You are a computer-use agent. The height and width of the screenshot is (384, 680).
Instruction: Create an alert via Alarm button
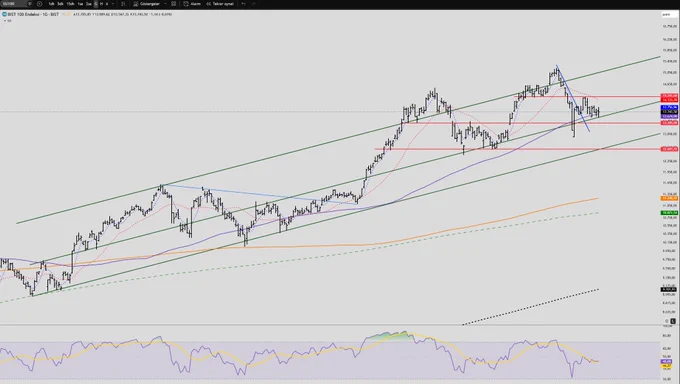(x=192, y=4)
